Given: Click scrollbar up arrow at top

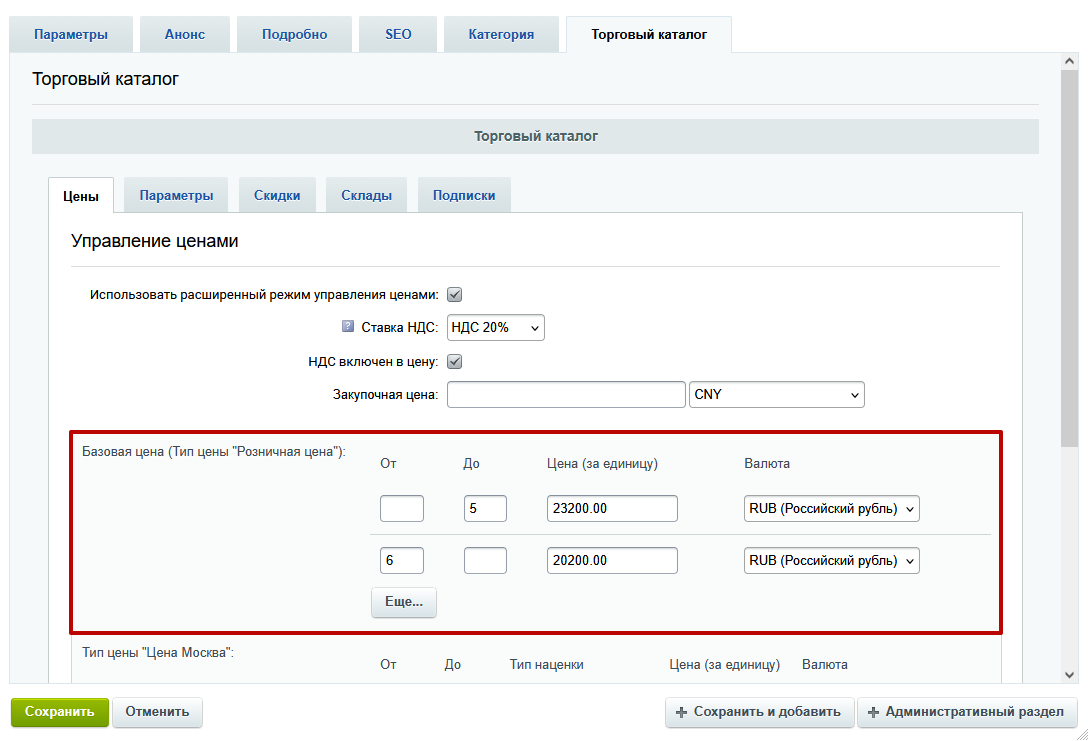Looking at the screenshot, I should click(1069, 63).
